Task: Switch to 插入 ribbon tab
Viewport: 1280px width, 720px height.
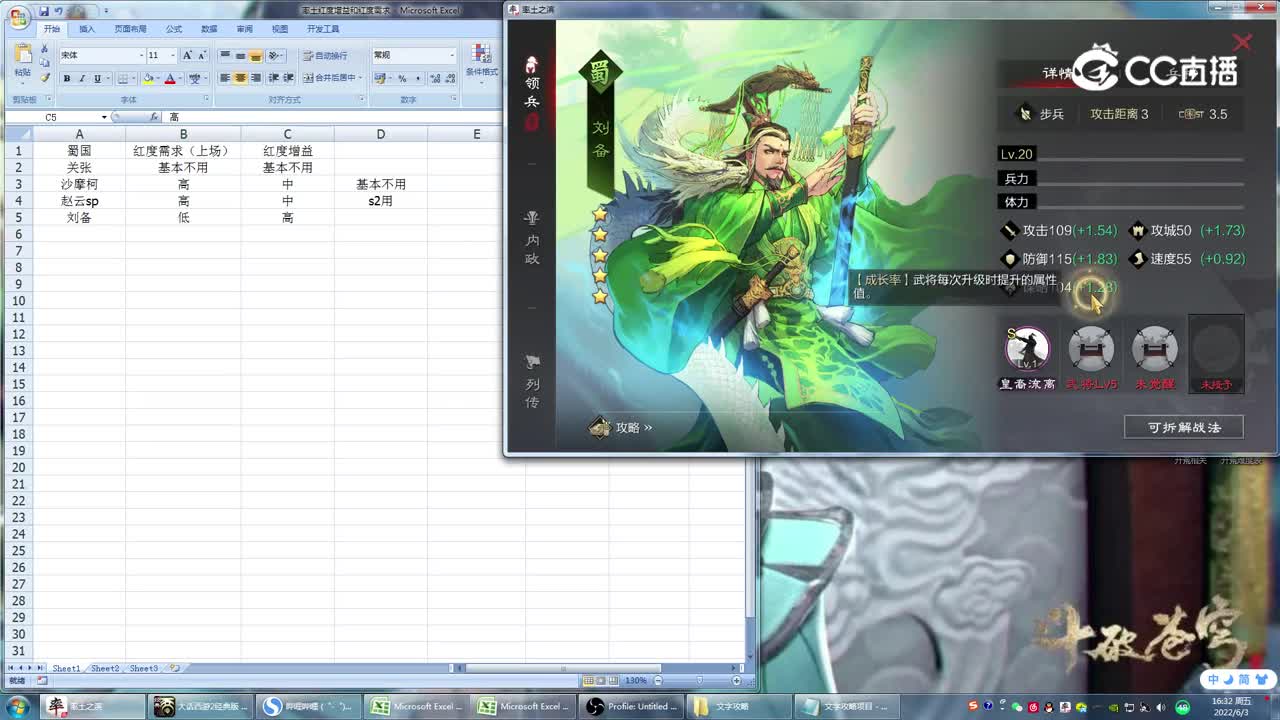Action: (87, 29)
